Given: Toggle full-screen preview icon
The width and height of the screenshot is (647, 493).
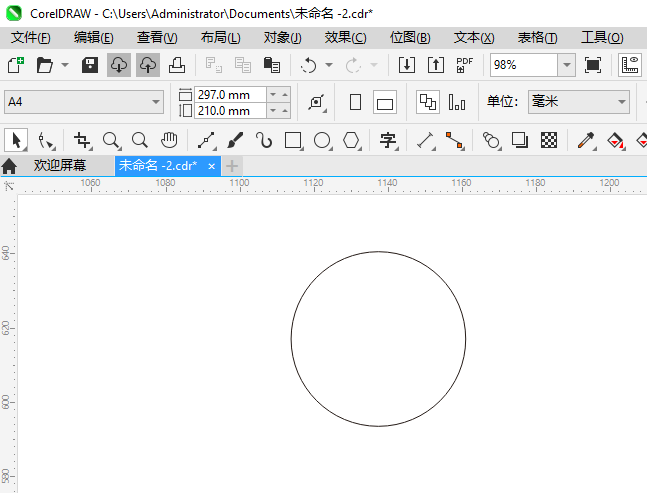Looking at the screenshot, I should tap(593, 65).
